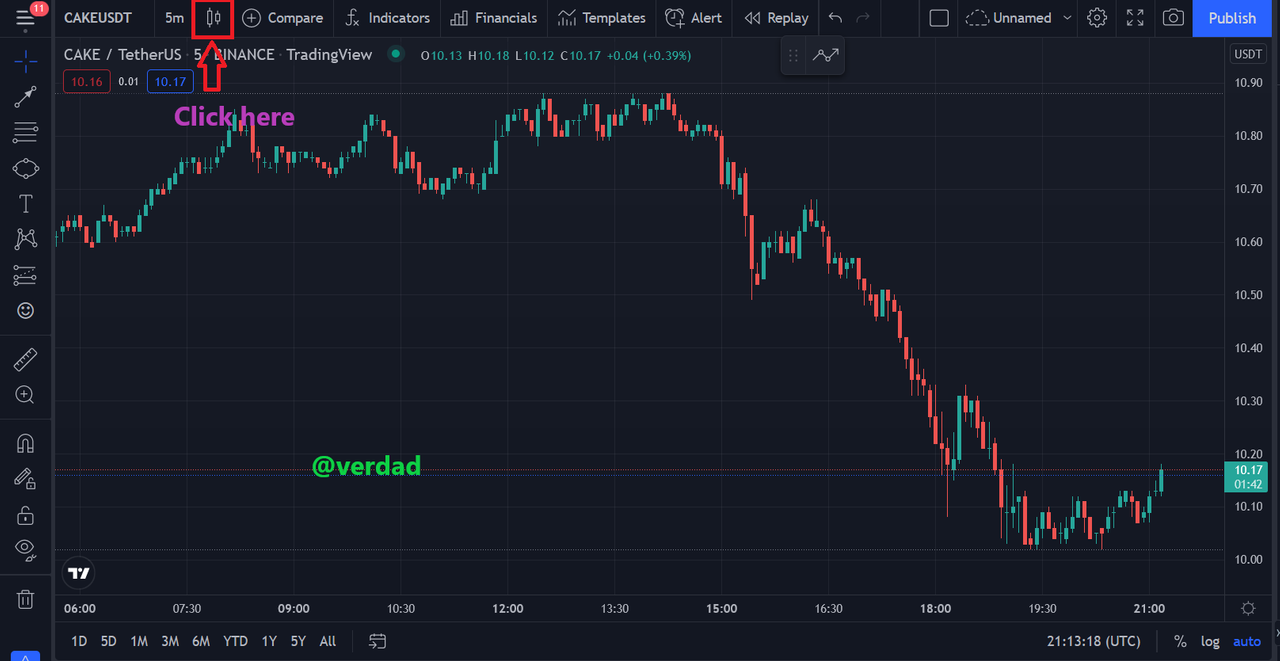The width and height of the screenshot is (1280, 661).
Task: Click the current price label 10.17
Action: pyautogui.click(x=1247, y=477)
